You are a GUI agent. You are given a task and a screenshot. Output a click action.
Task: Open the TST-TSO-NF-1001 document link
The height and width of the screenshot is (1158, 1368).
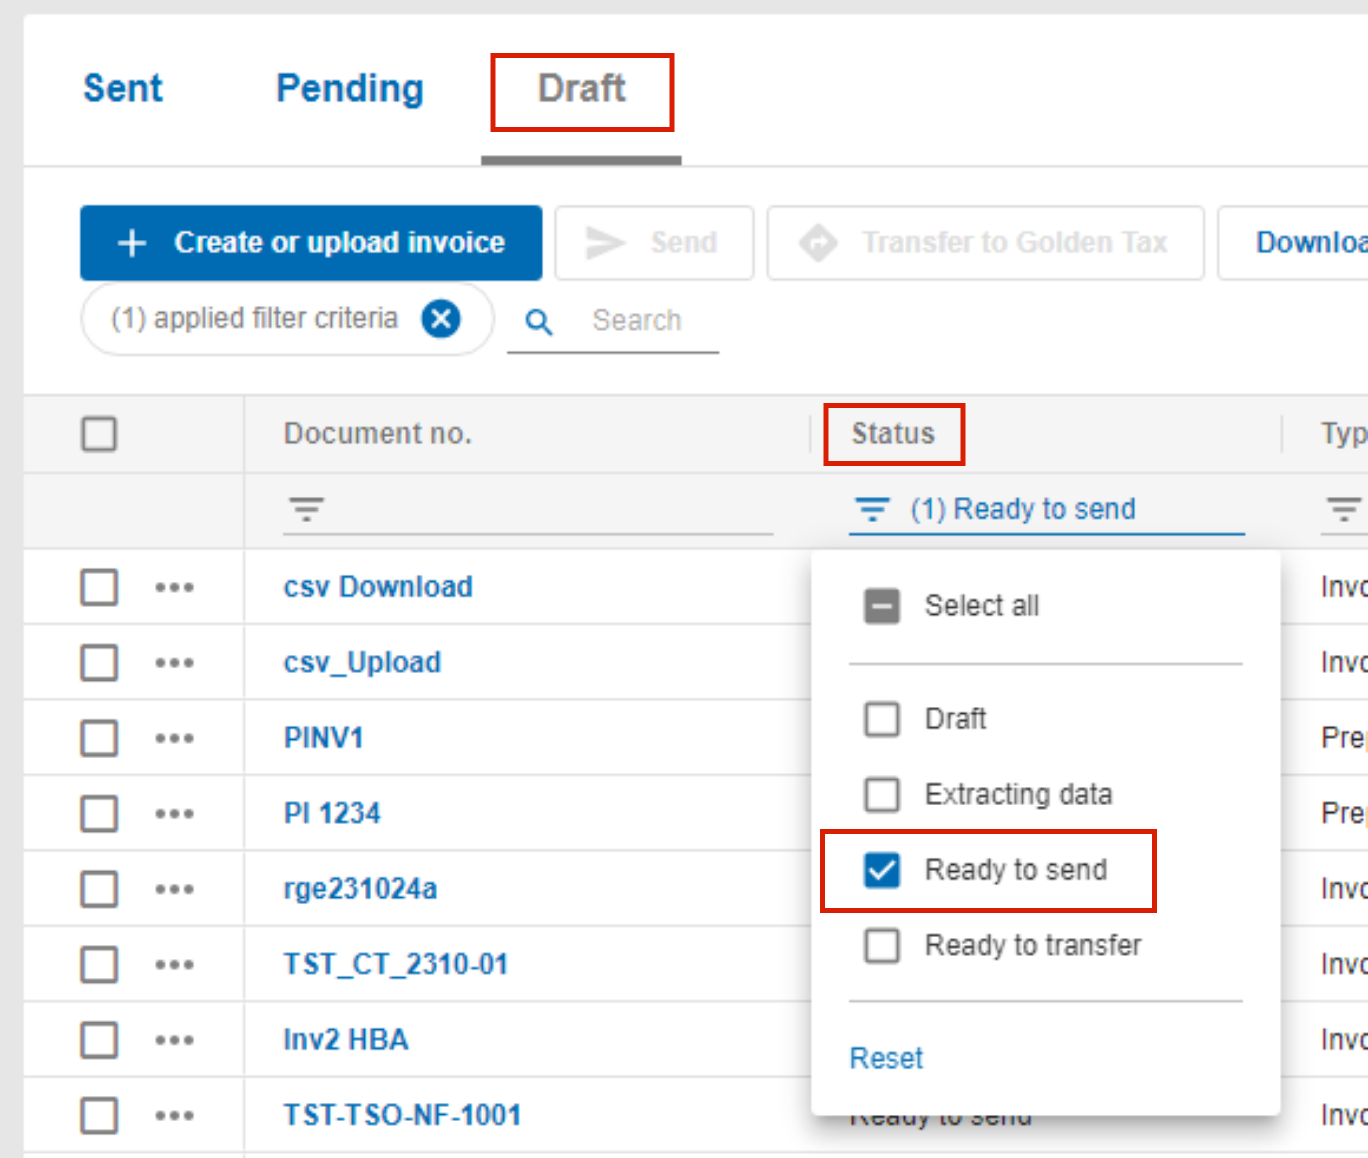(x=402, y=1116)
